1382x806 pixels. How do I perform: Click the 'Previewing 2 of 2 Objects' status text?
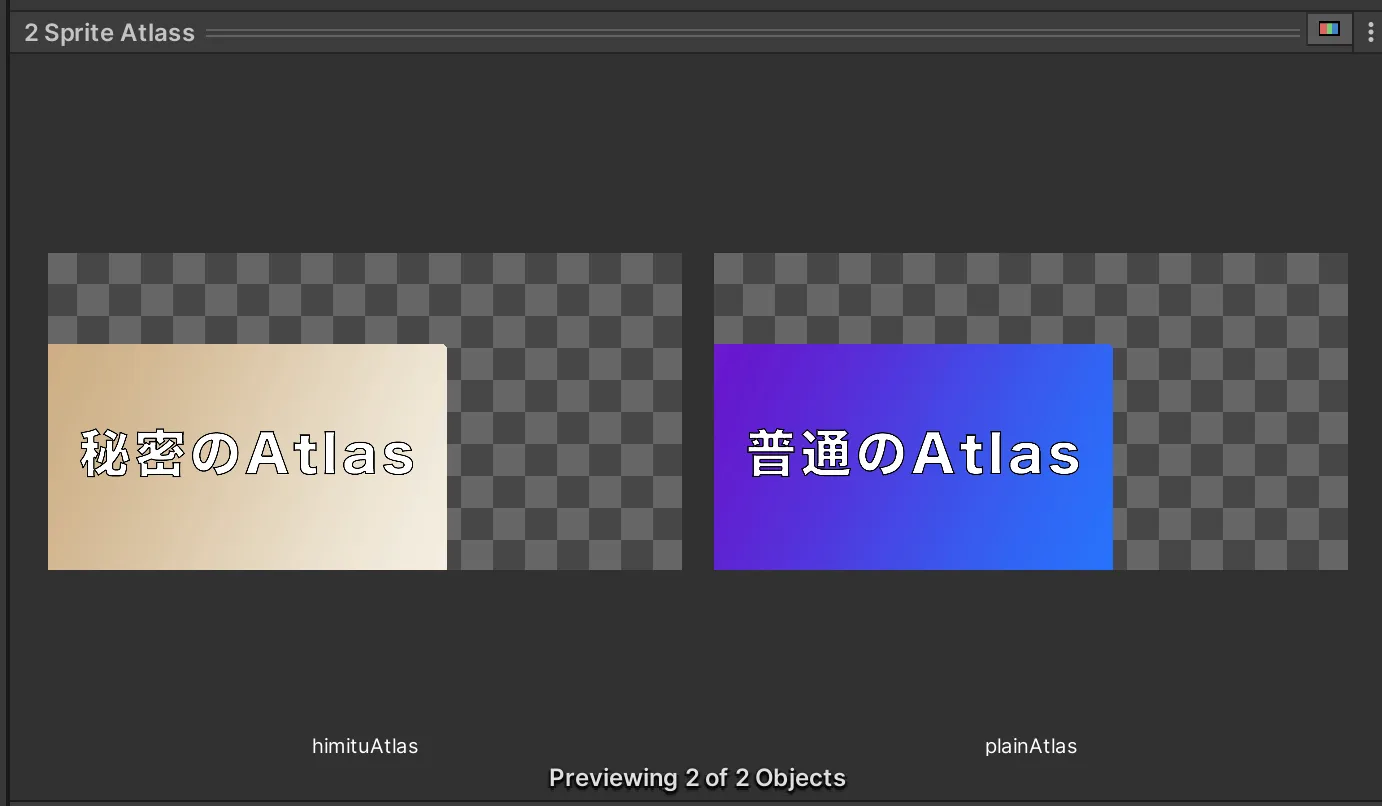696,777
